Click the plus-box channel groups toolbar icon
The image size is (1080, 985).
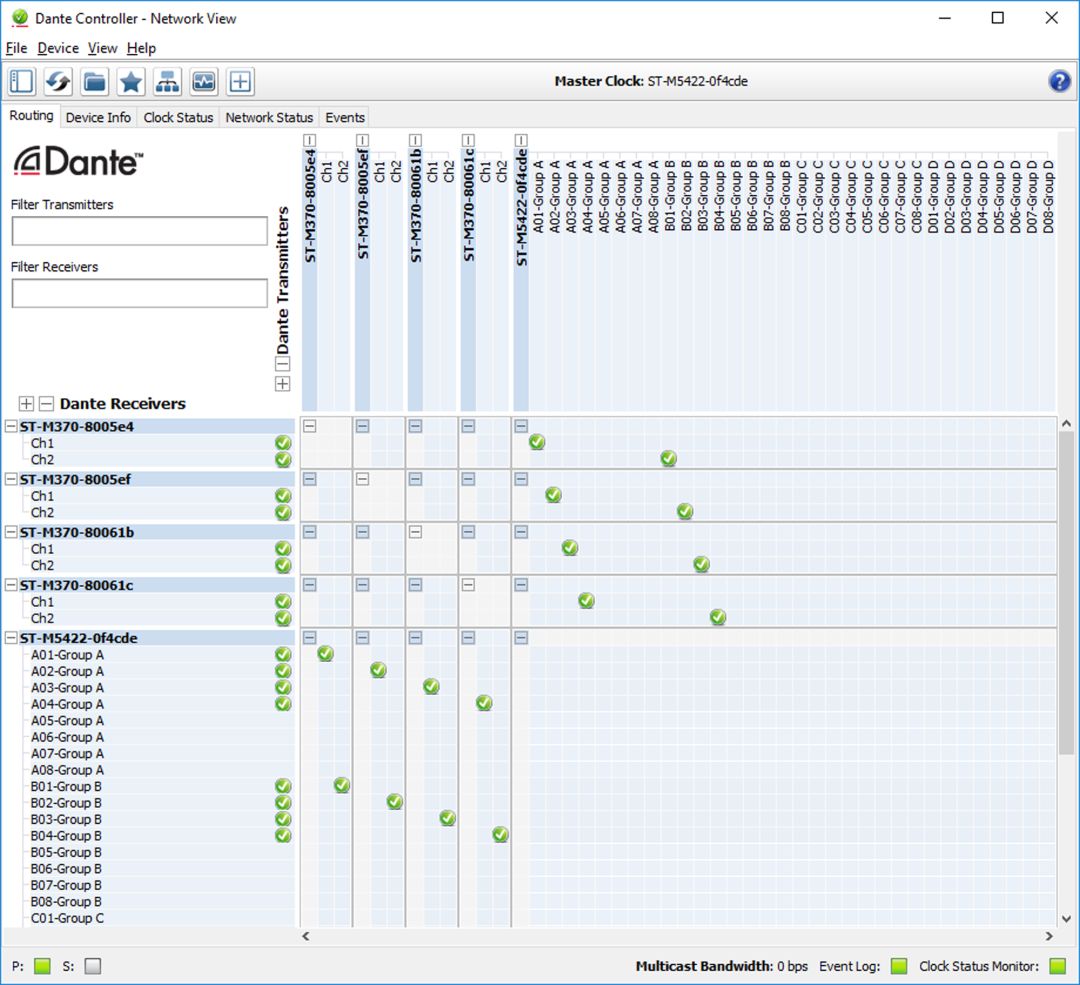pos(240,81)
